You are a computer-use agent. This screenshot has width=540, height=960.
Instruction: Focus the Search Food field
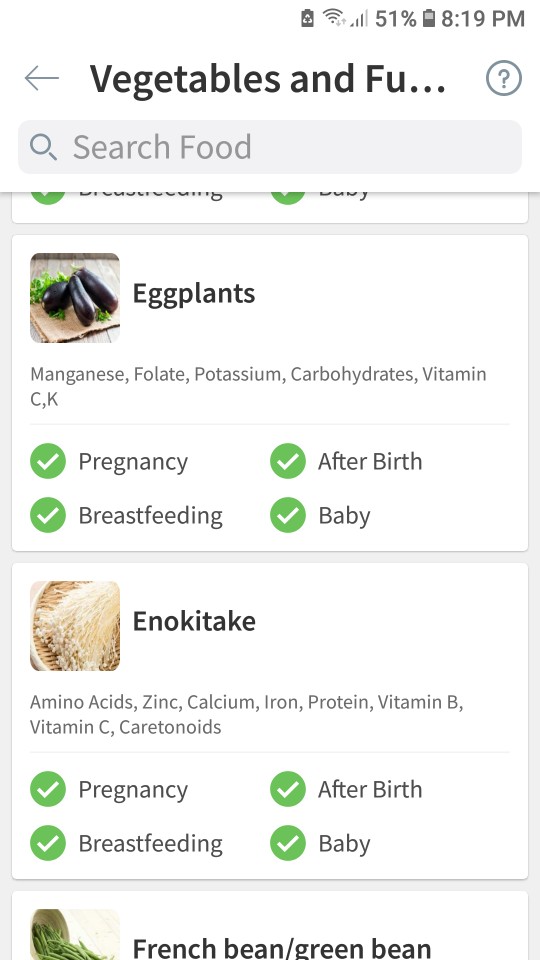(x=270, y=147)
